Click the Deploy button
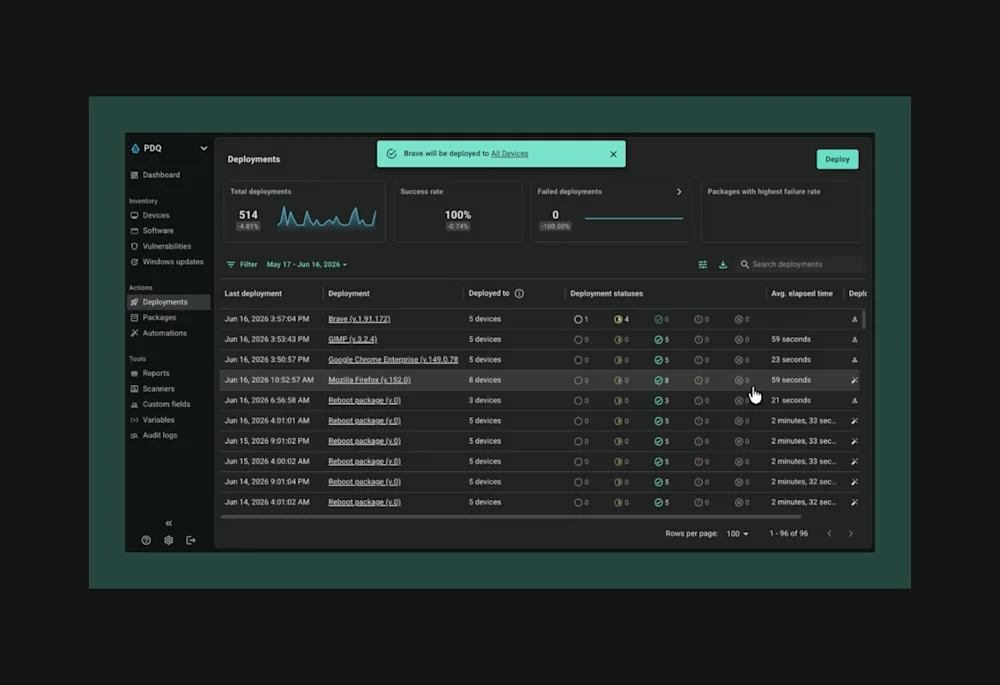The width and height of the screenshot is (1000, 685). [837, 159]
